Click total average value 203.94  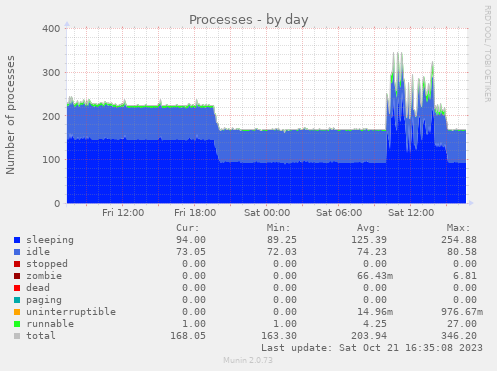[x=369, y=336]
